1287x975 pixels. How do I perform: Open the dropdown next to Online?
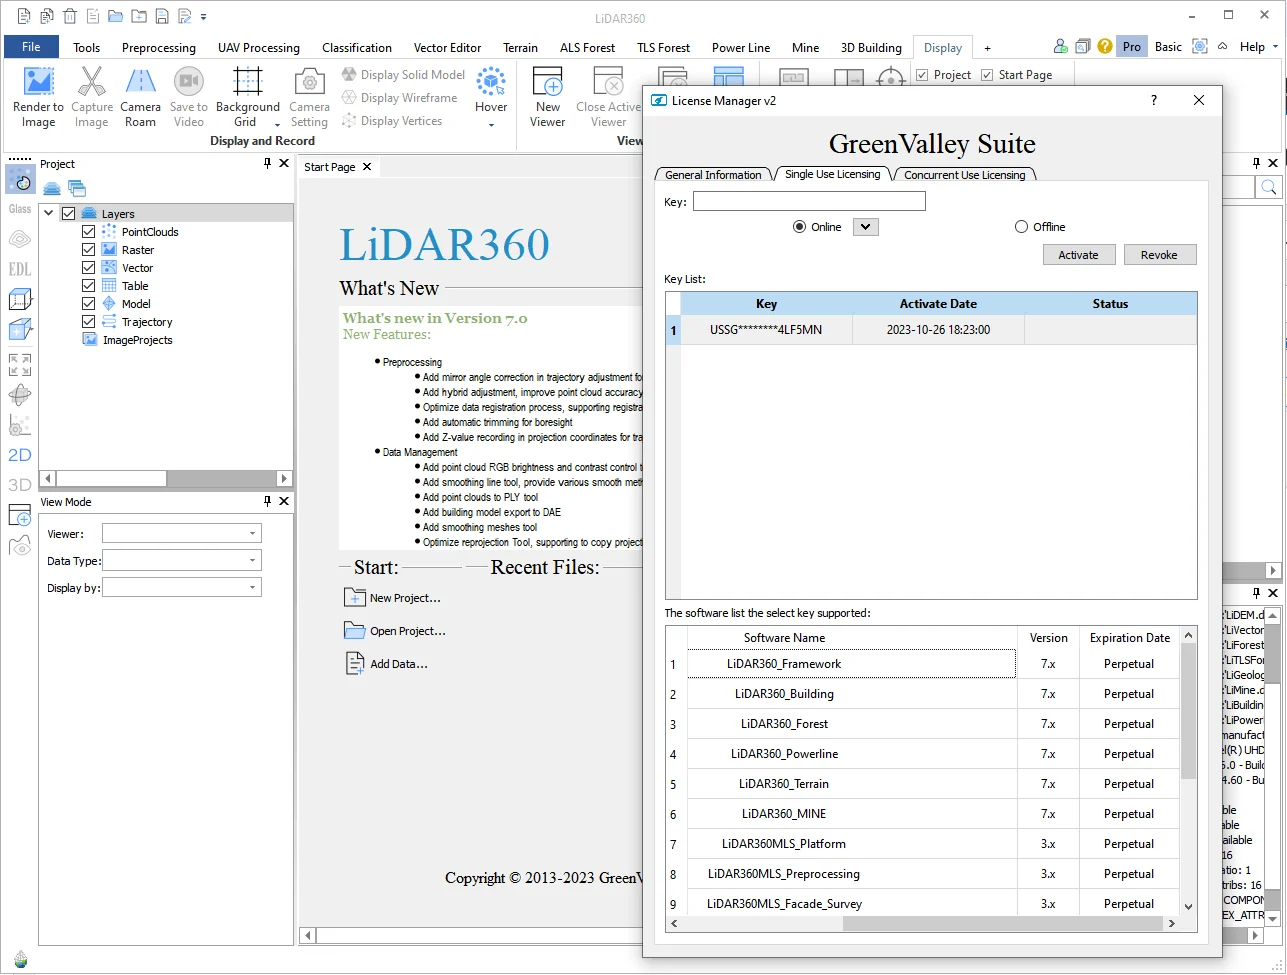point(865,227)
